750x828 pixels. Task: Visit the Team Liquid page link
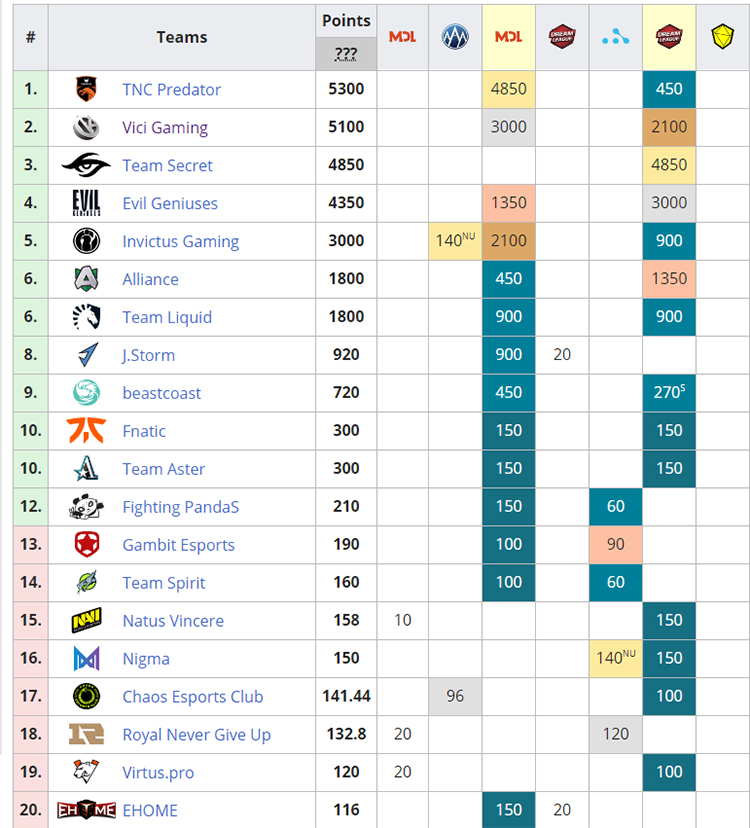point(167,317)
